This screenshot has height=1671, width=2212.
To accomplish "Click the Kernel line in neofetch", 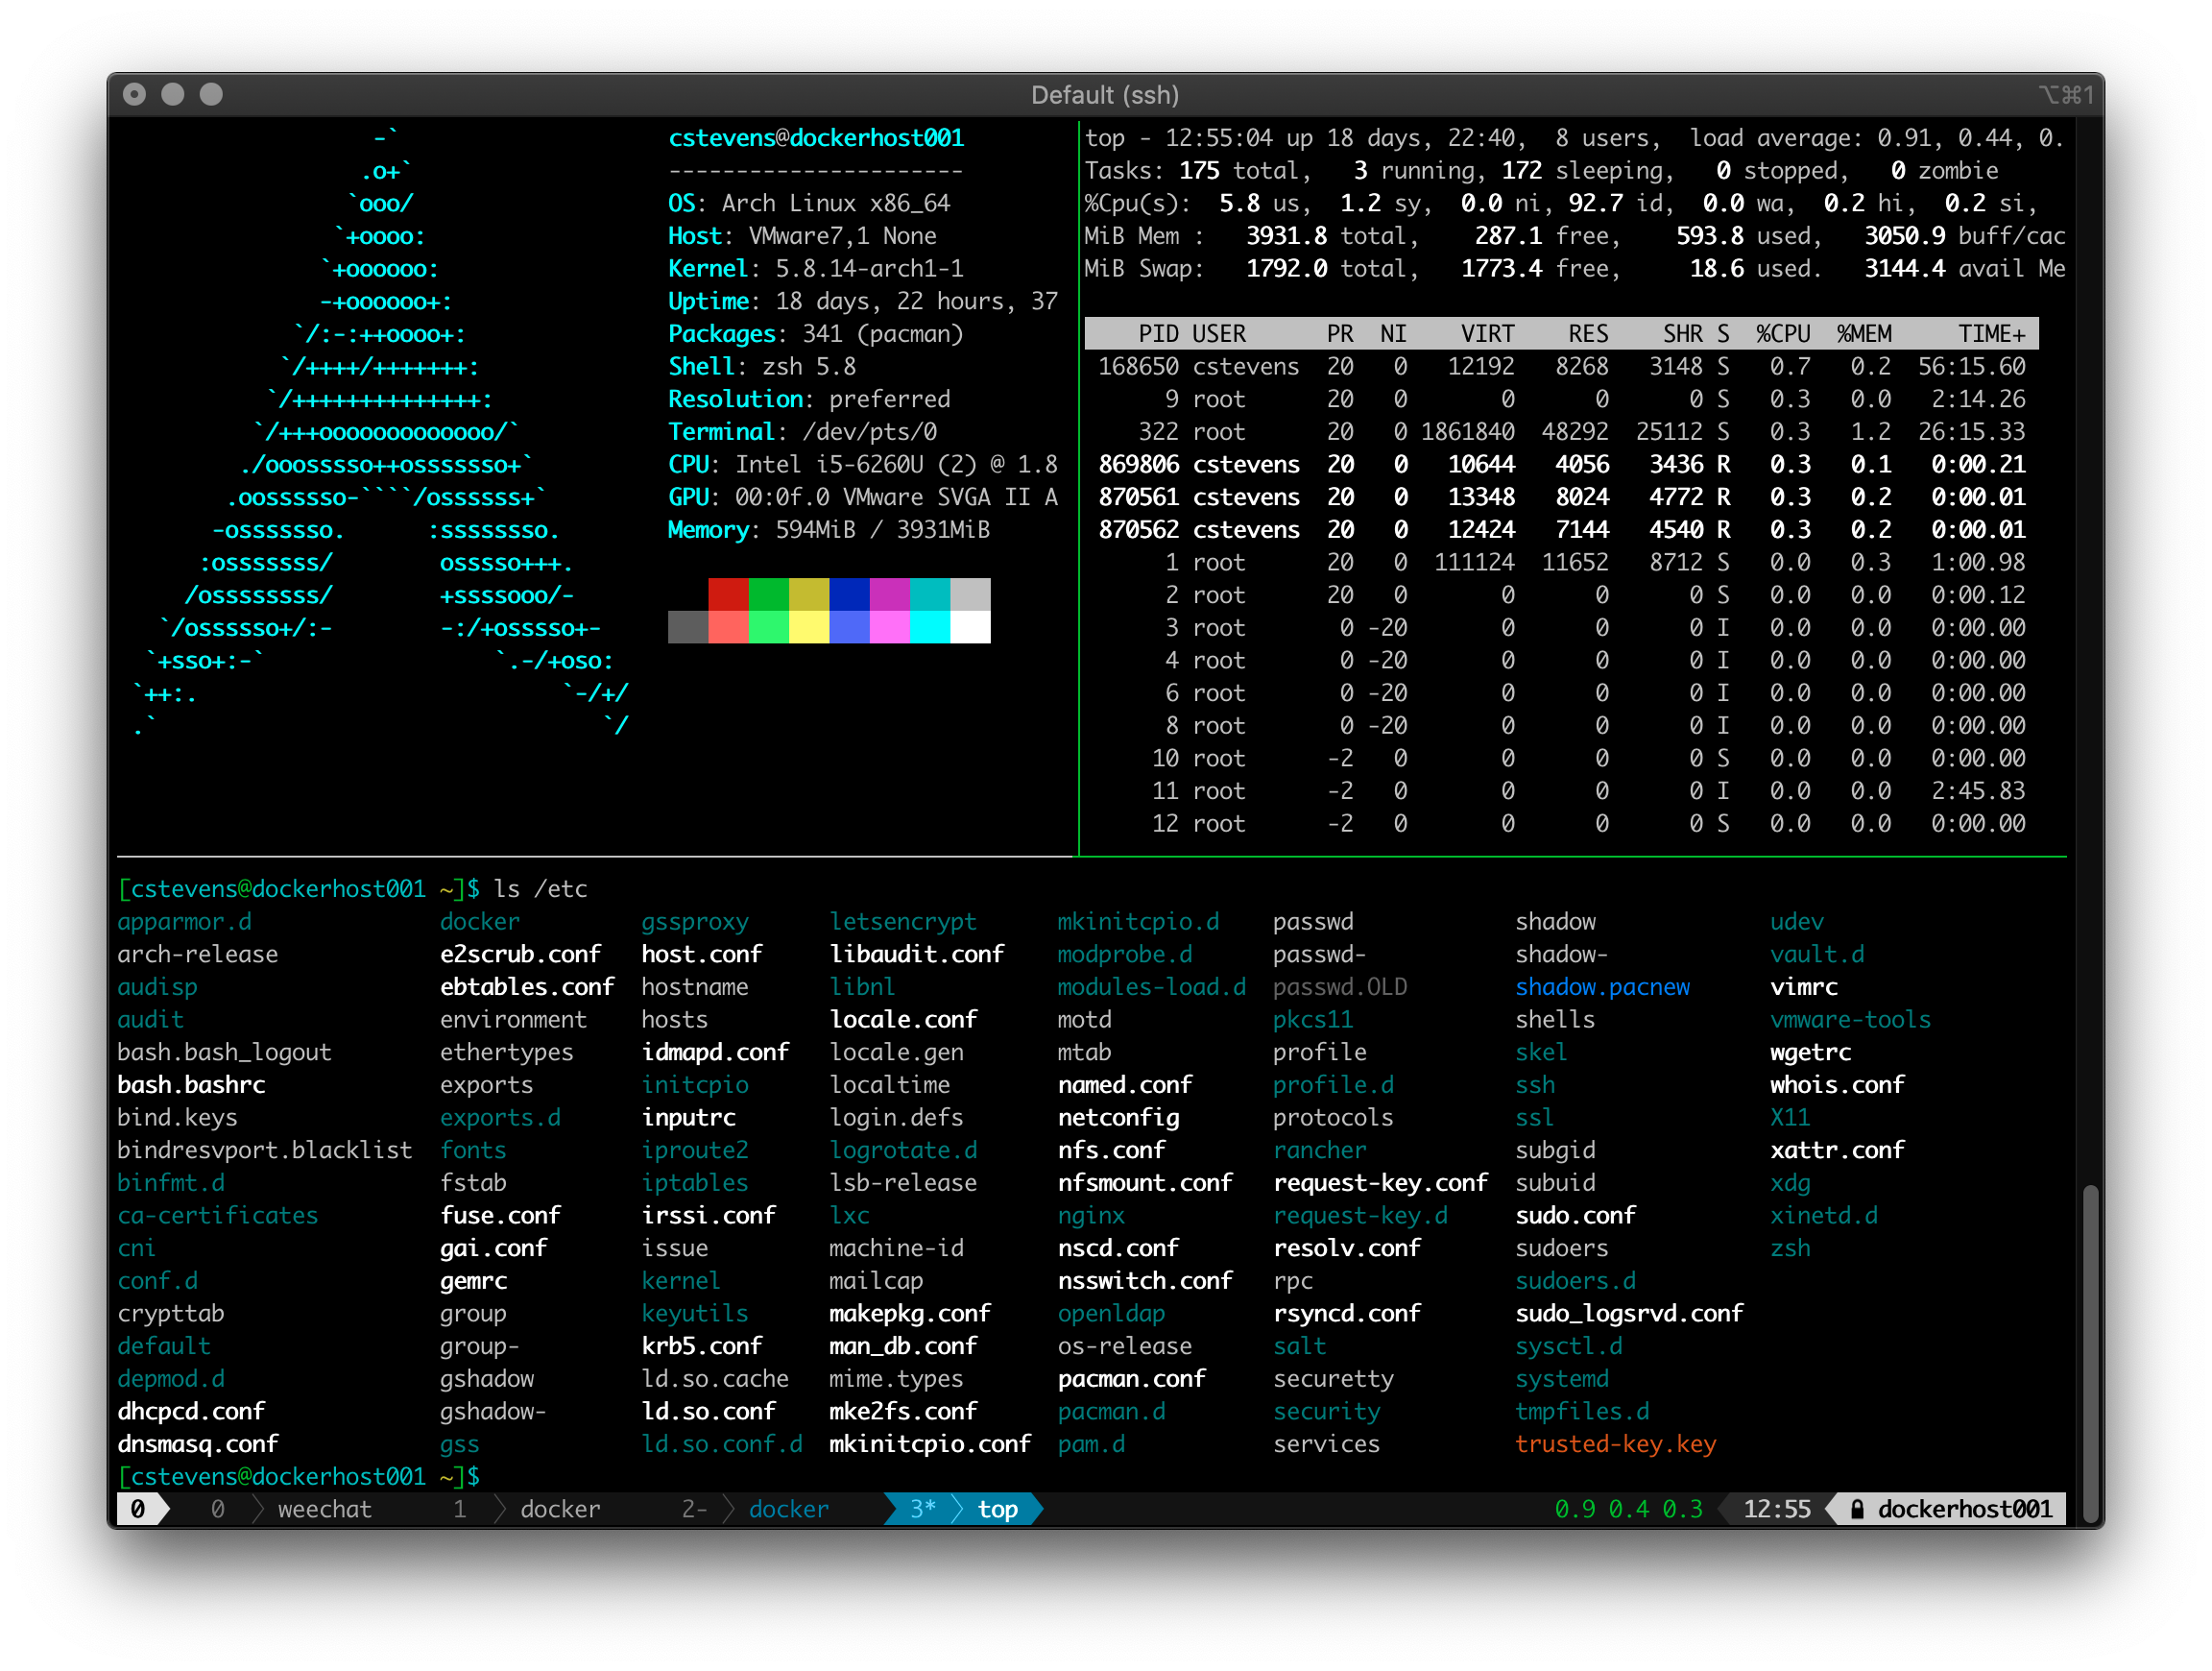I will pyautogui.click(x=816, y=268).
